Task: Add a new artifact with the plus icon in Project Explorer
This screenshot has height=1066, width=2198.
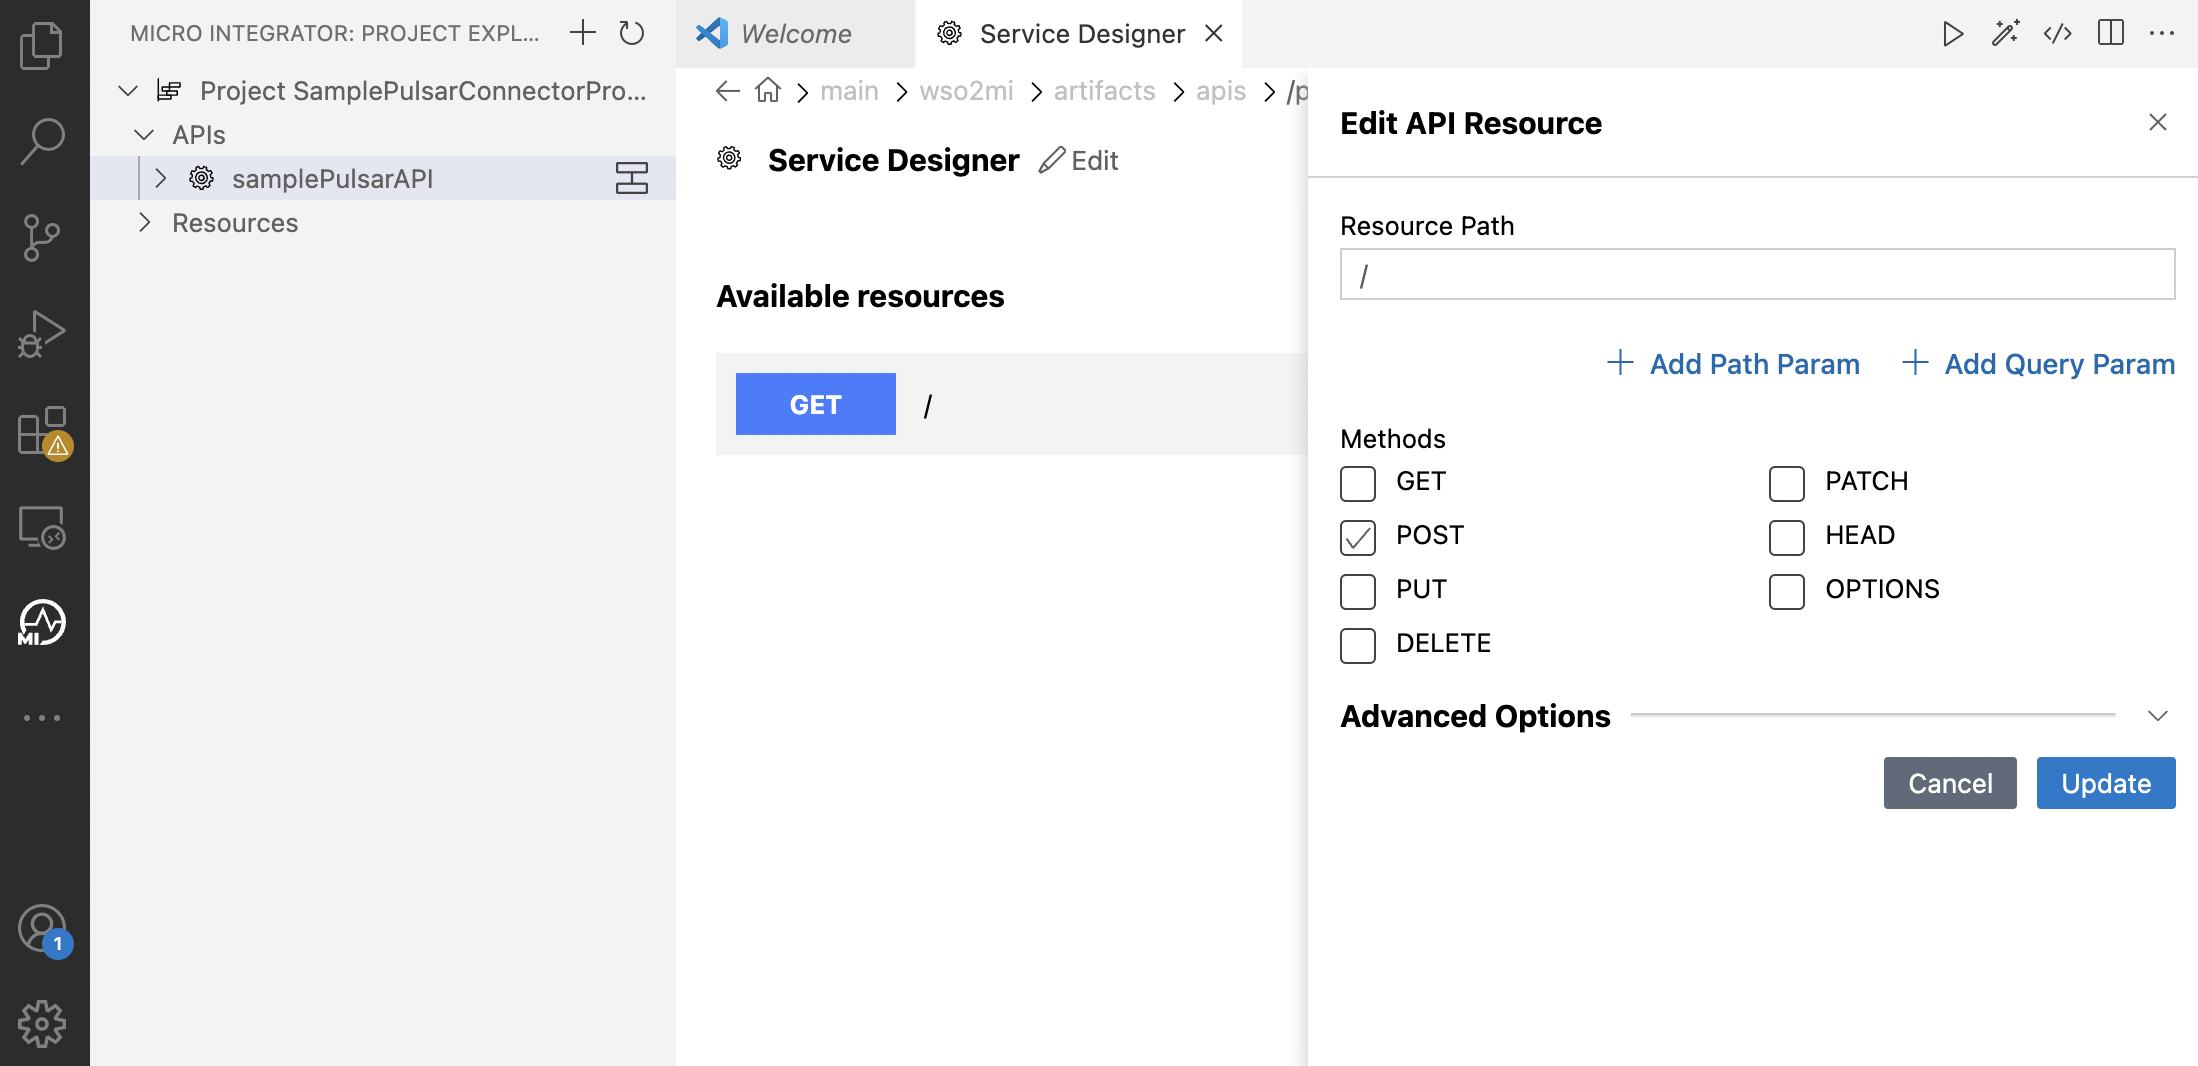Action: coord(582,33)
